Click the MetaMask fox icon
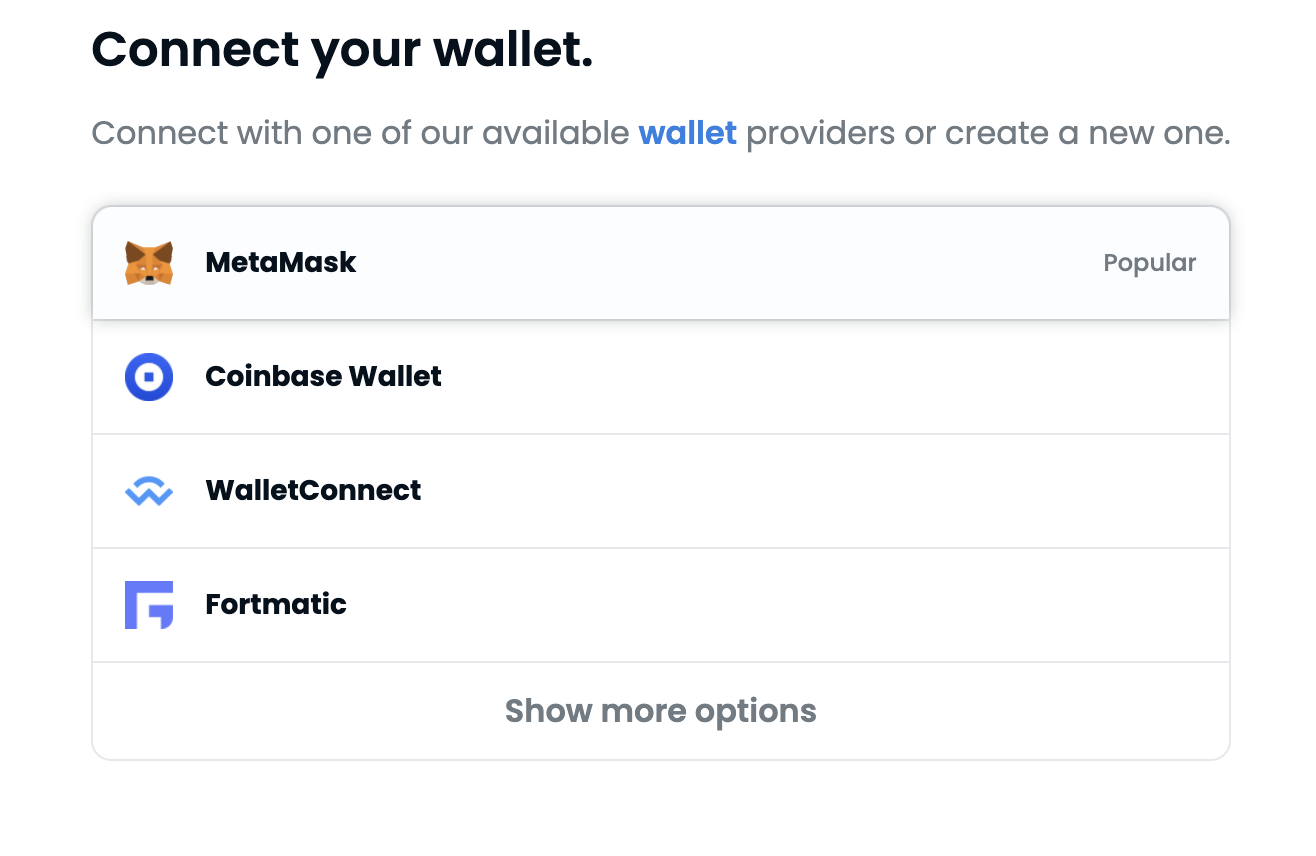Screen dimensions: 1316x856 coord(149,263)
